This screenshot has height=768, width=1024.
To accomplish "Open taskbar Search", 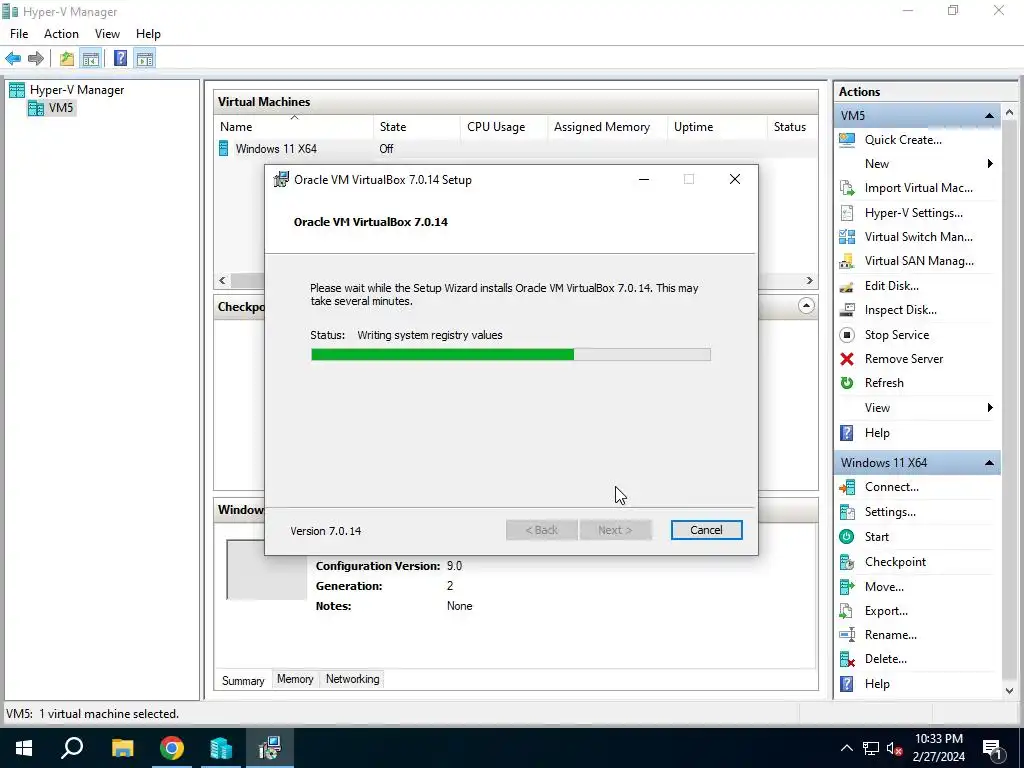I will point(72,748).
